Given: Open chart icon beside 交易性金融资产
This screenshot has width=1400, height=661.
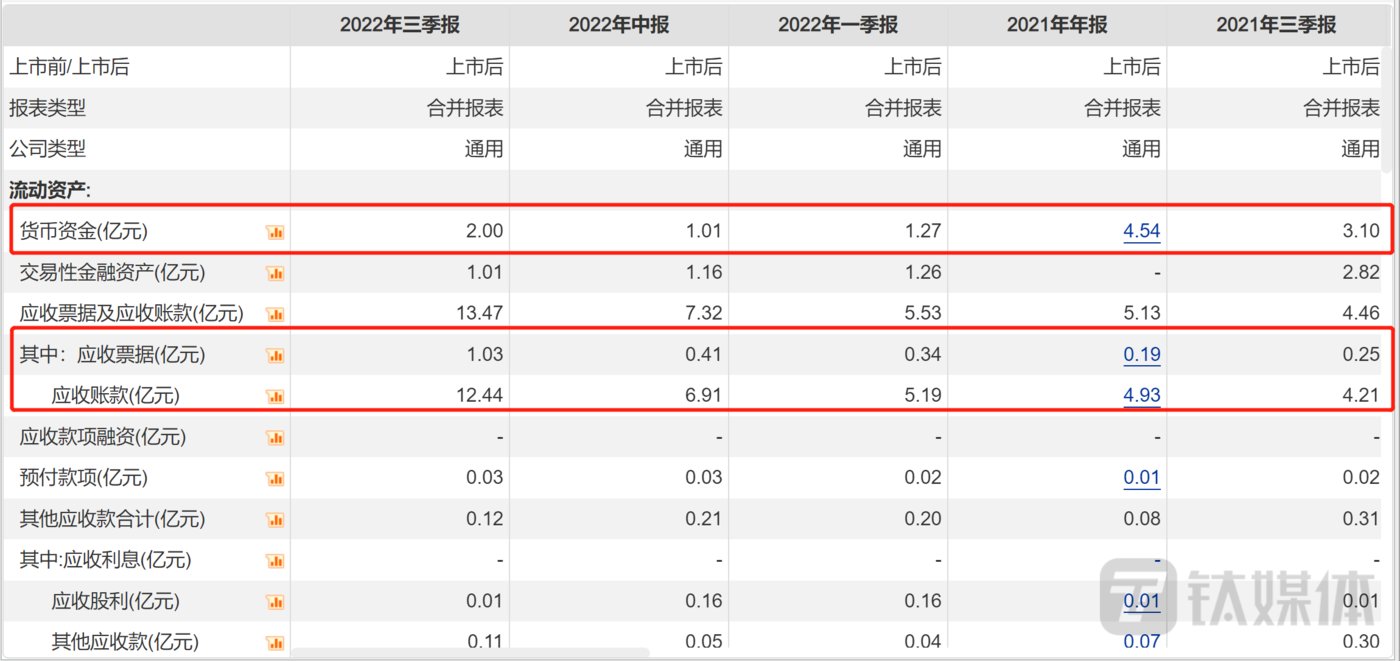Looking at the screenshot, I should click(275, 273).
